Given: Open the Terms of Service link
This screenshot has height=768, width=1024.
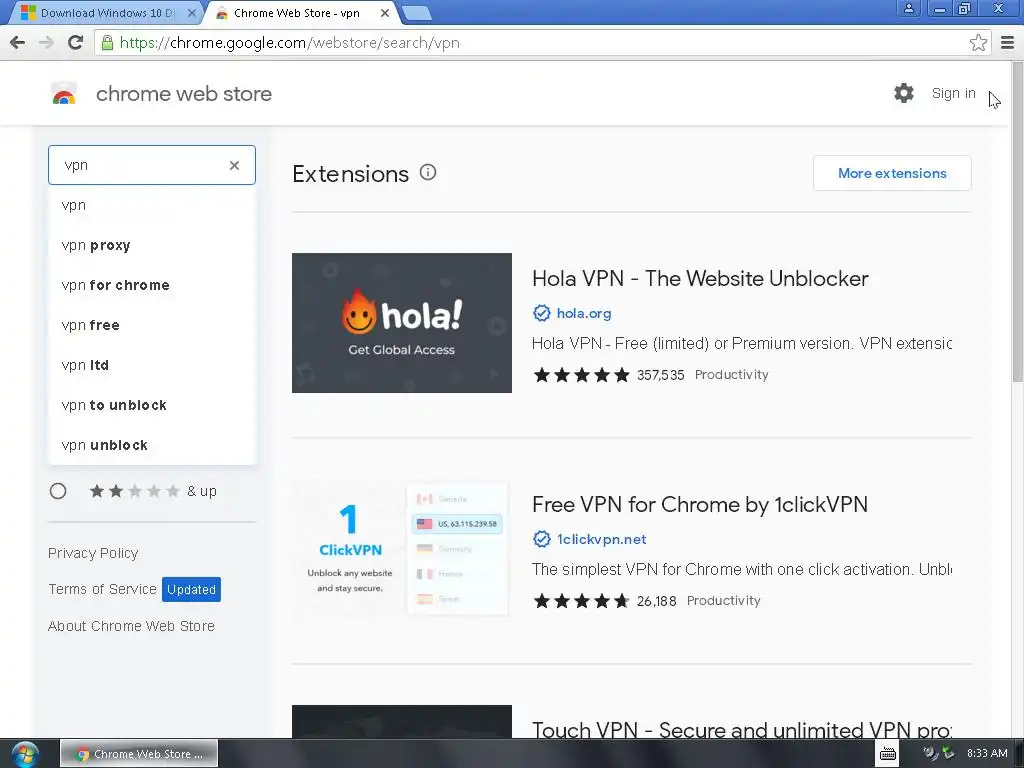Looking at the screenshot, I should click(103, 589).
